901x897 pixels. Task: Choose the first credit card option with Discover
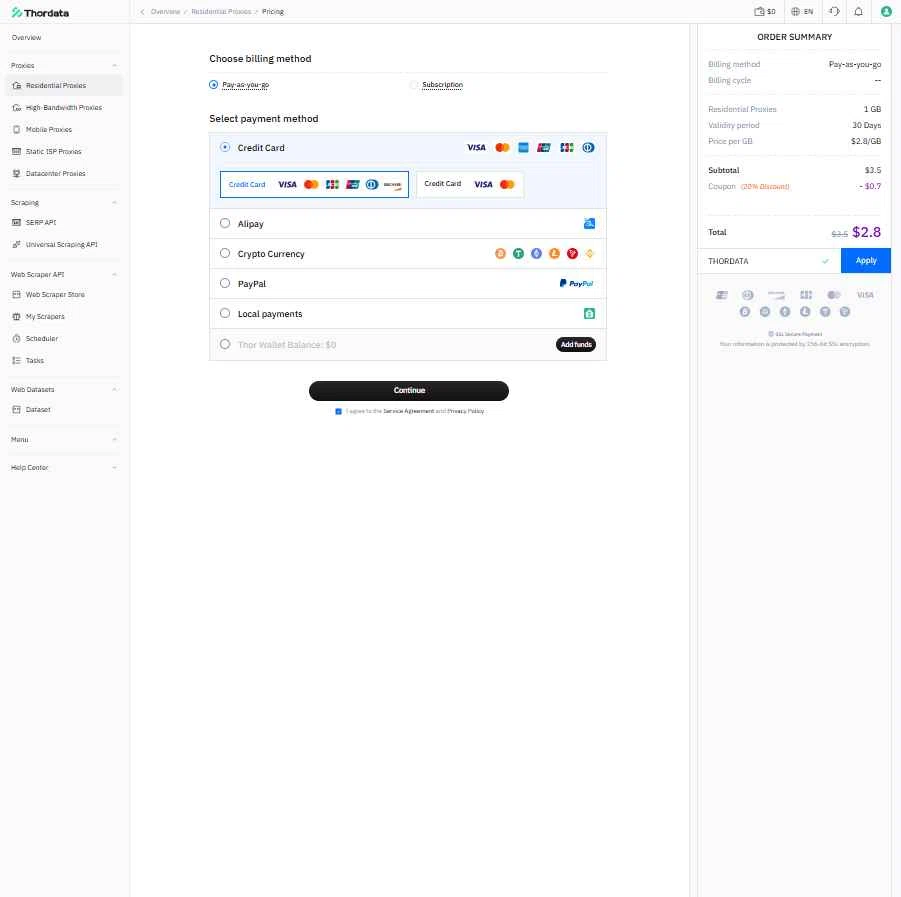pyautogui.click(x=314, y=184)
